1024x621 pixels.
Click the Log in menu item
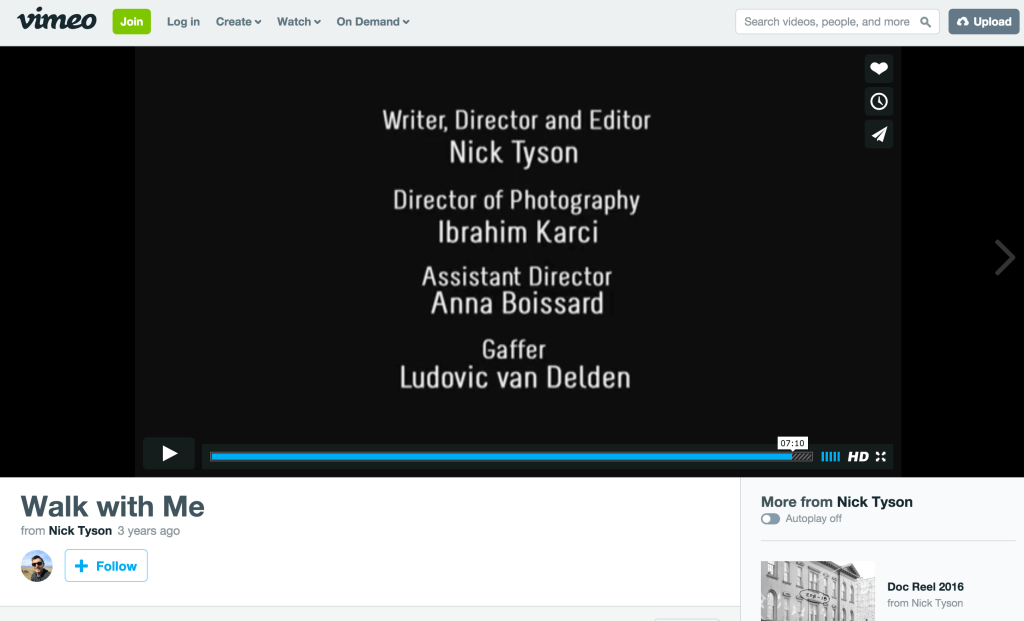pyautogui.click(x=183, y=22)
